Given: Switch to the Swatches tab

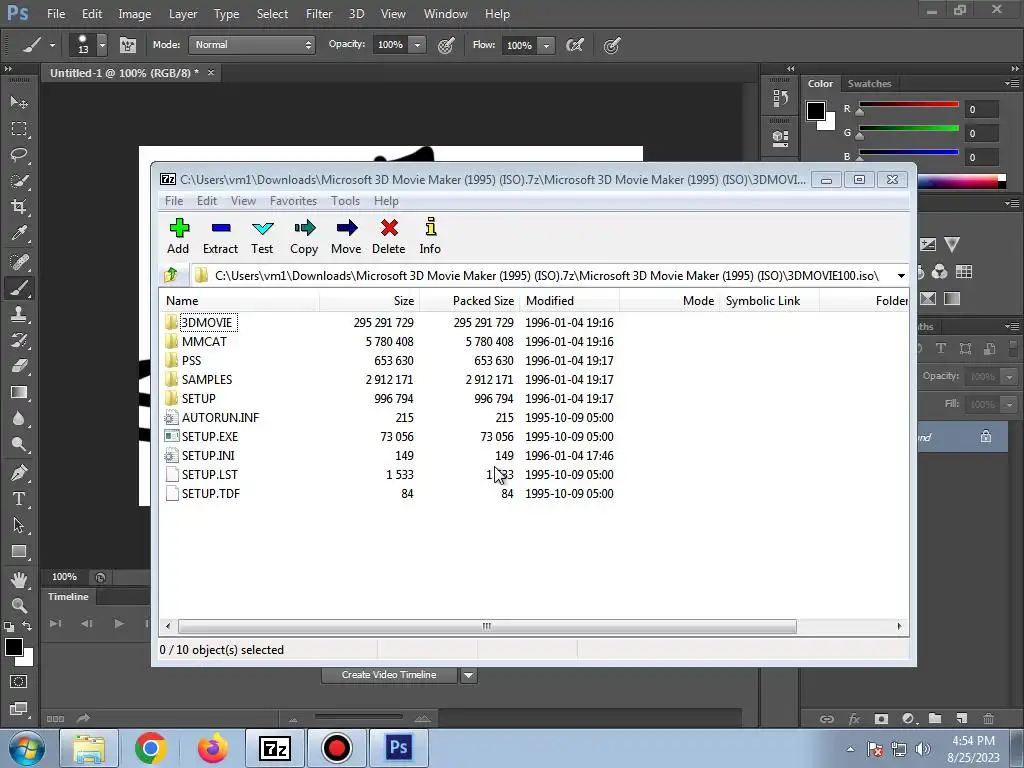Looking at the screenshot, I should coord(869,84).
